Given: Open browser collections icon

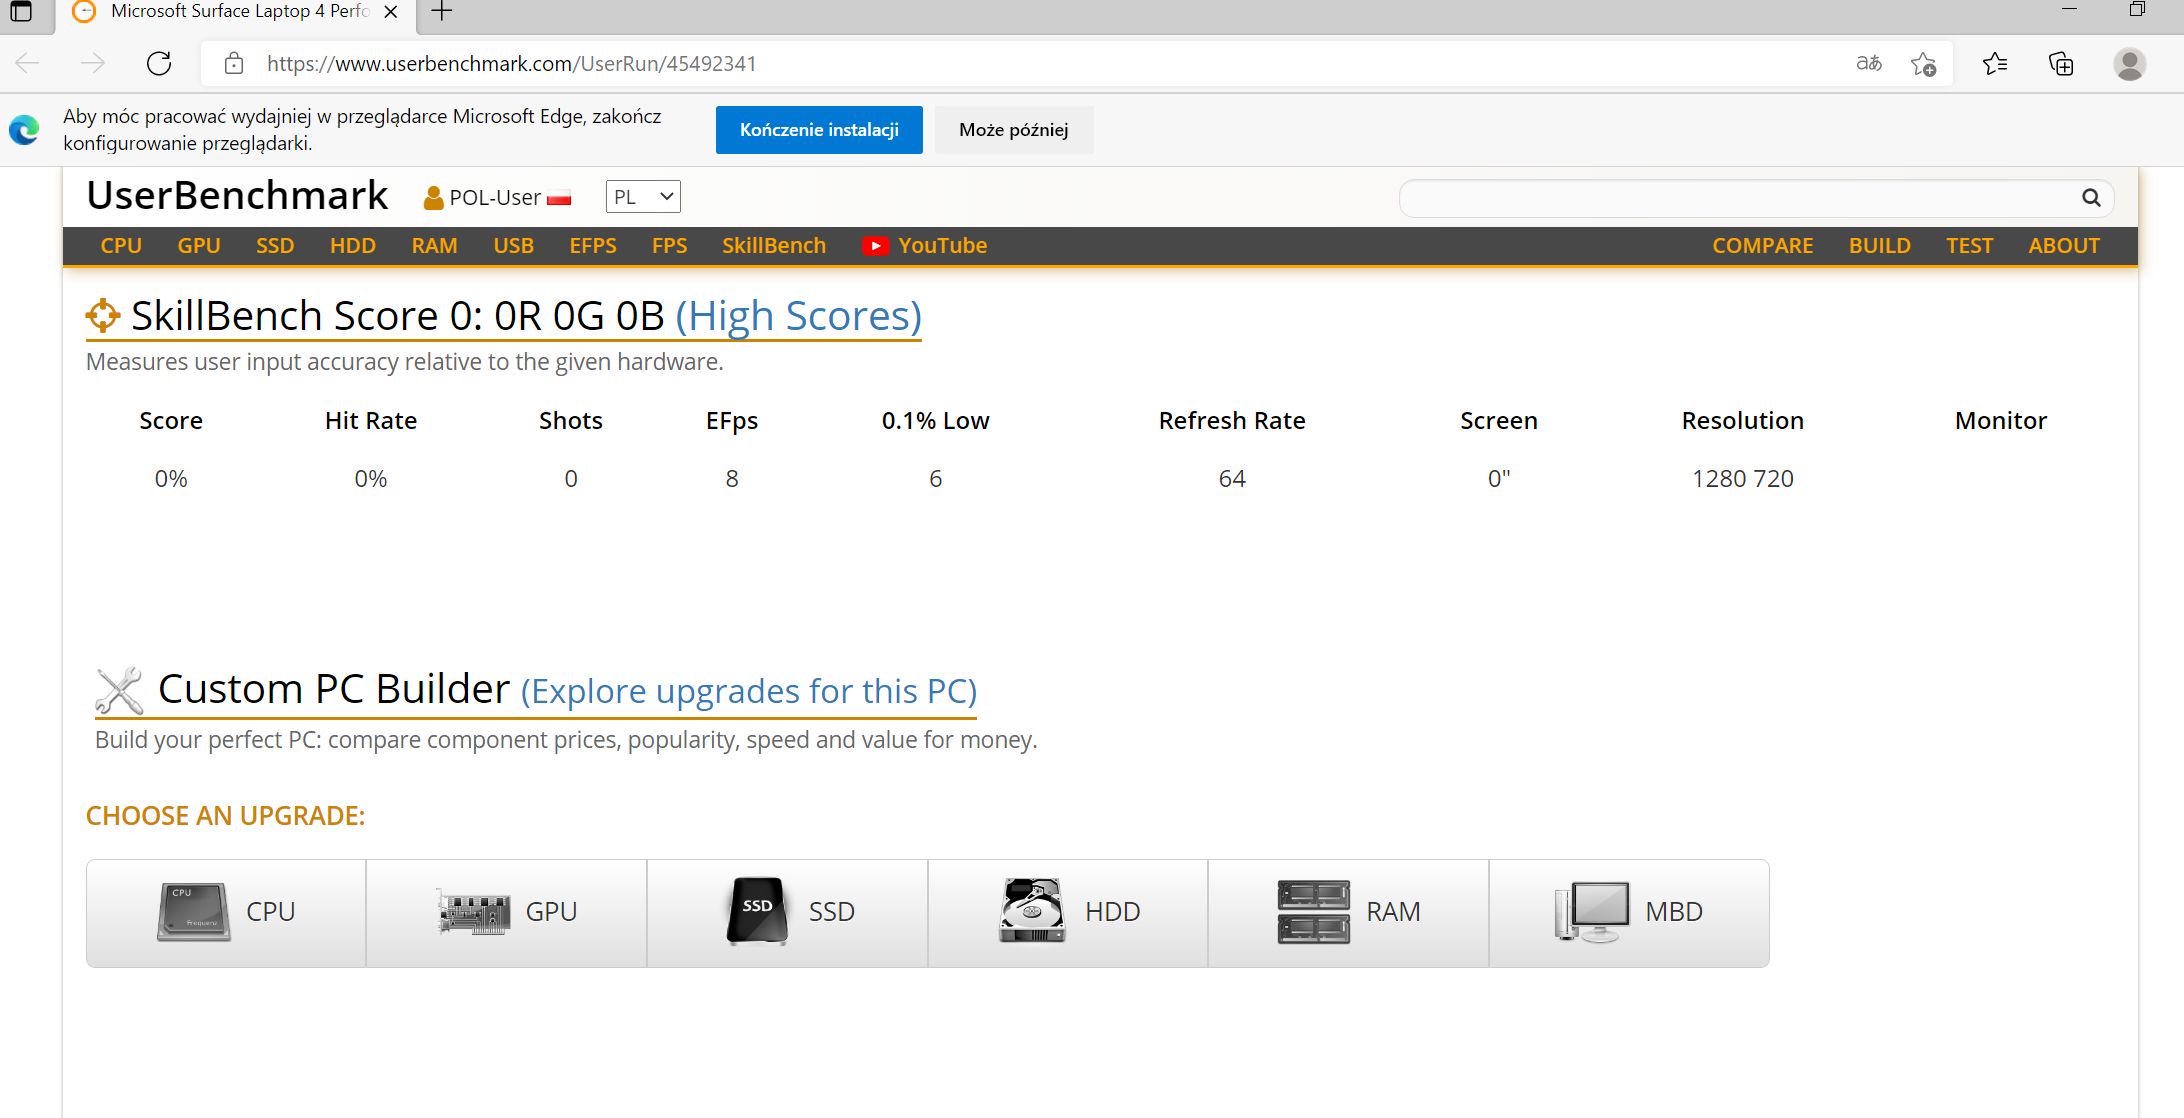Looking at the screenshot, I should pyautogui.click(x=2061, y=64).
